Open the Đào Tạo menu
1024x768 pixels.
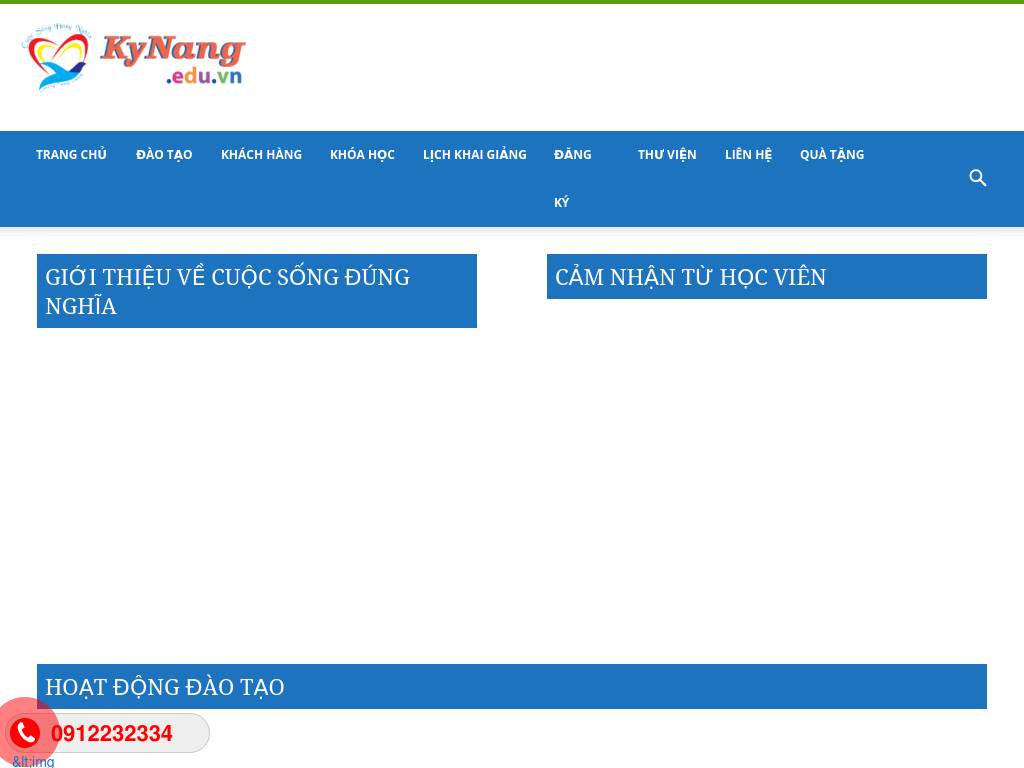coord(164,155)
